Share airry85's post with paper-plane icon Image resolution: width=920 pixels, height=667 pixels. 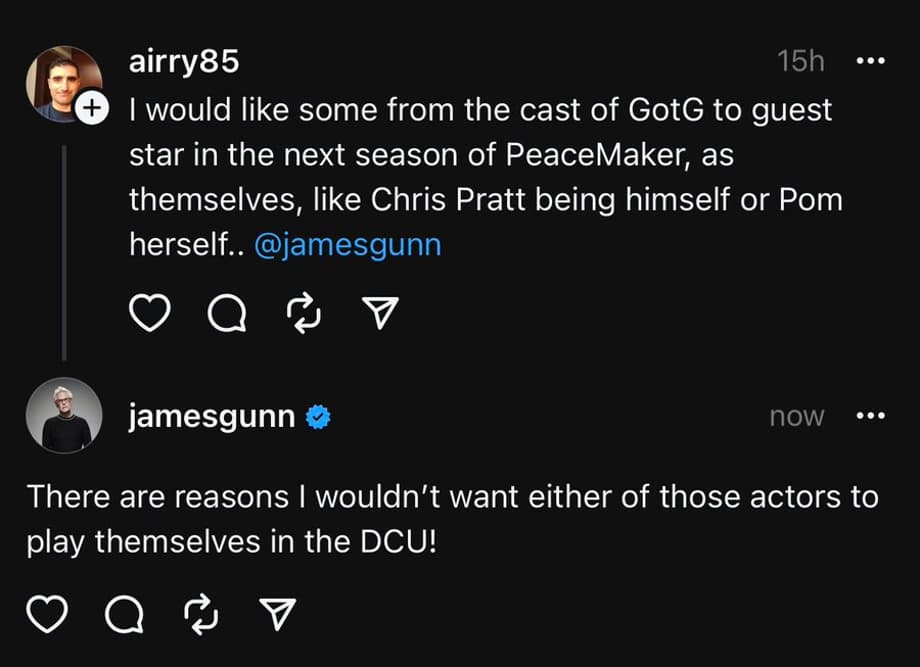tap(379, 315)
